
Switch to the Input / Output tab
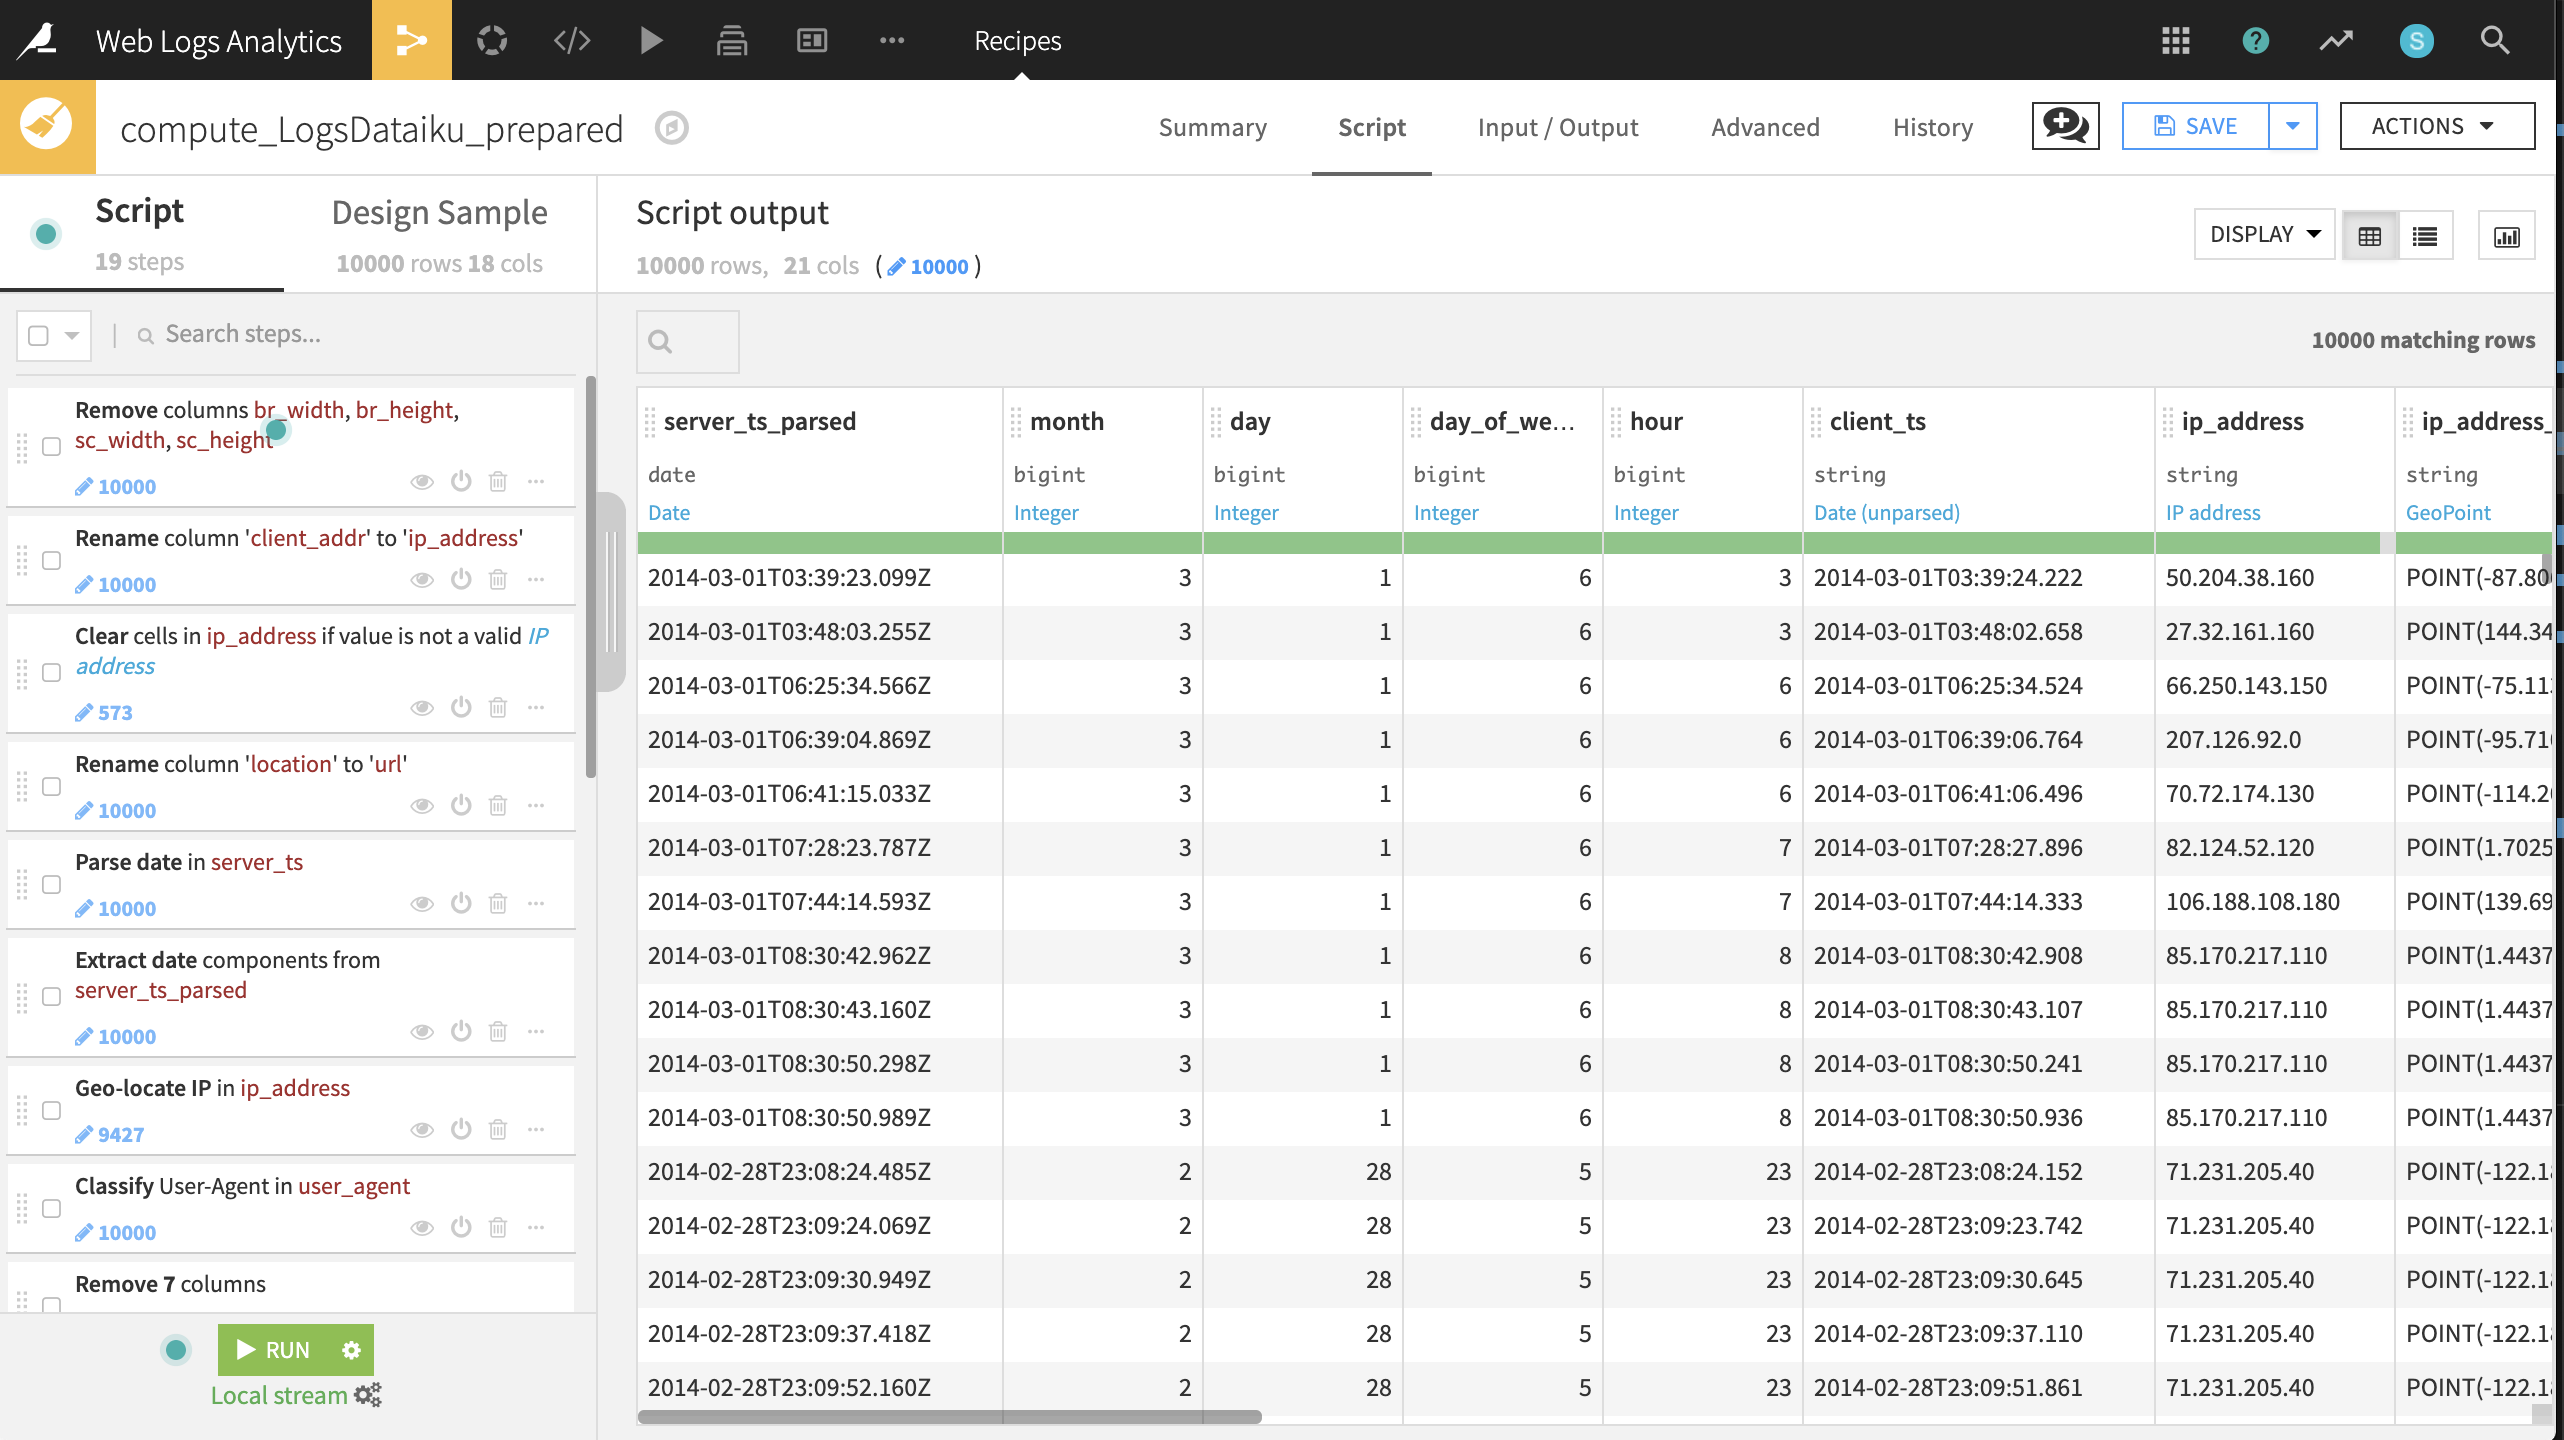[x=1558, y=127]
